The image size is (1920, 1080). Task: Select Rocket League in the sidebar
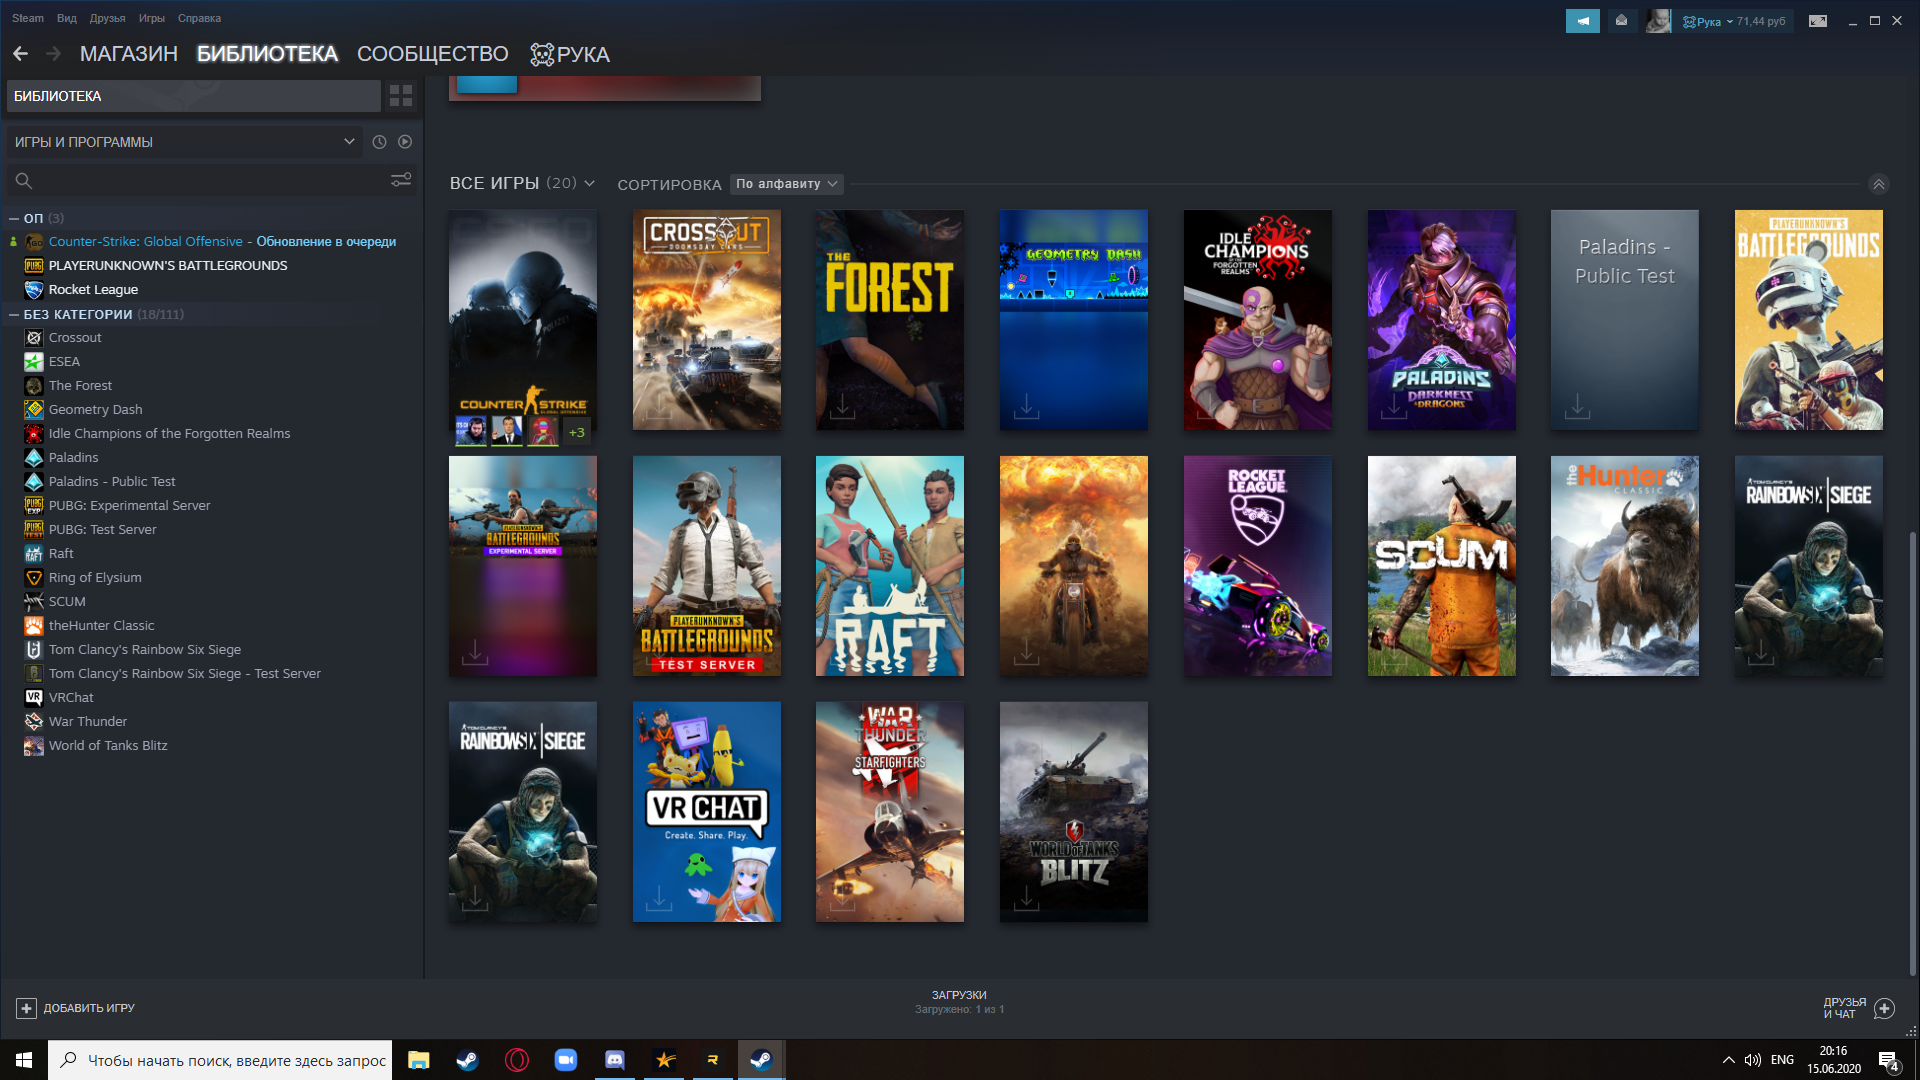click(x=93, y=289)
